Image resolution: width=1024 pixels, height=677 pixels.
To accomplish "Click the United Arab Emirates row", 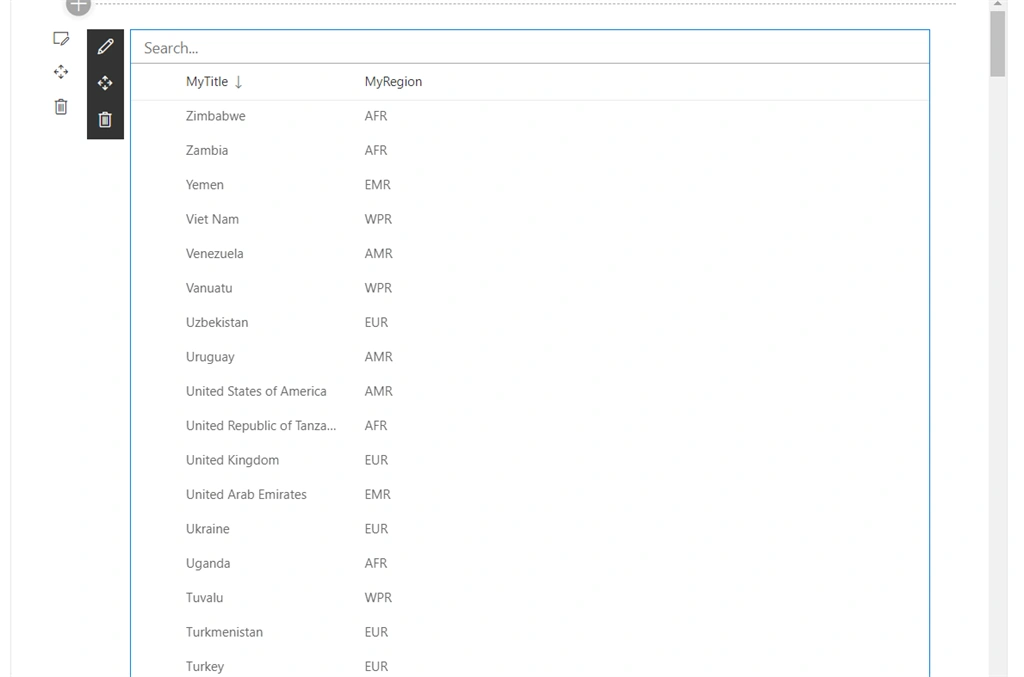I will (530, 494).
